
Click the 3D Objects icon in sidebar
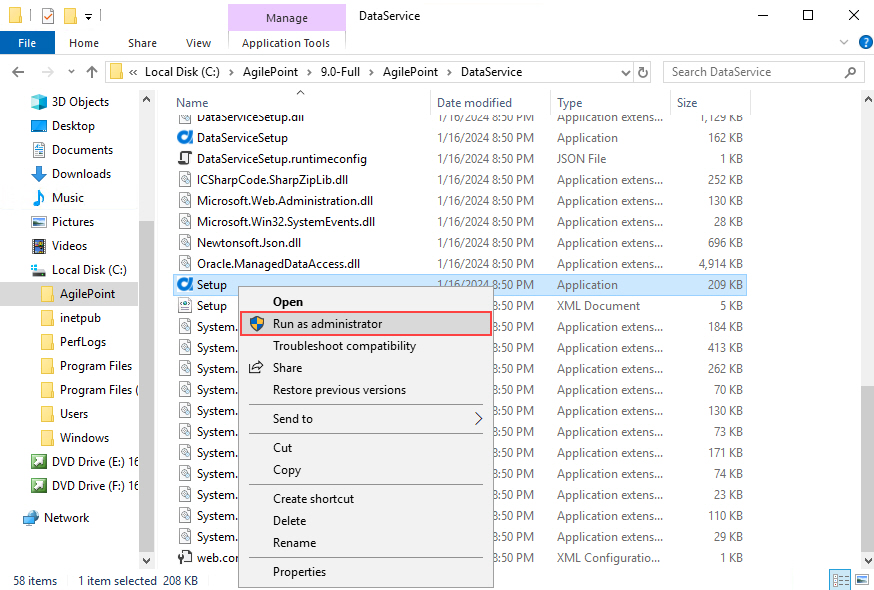point(39,102)
